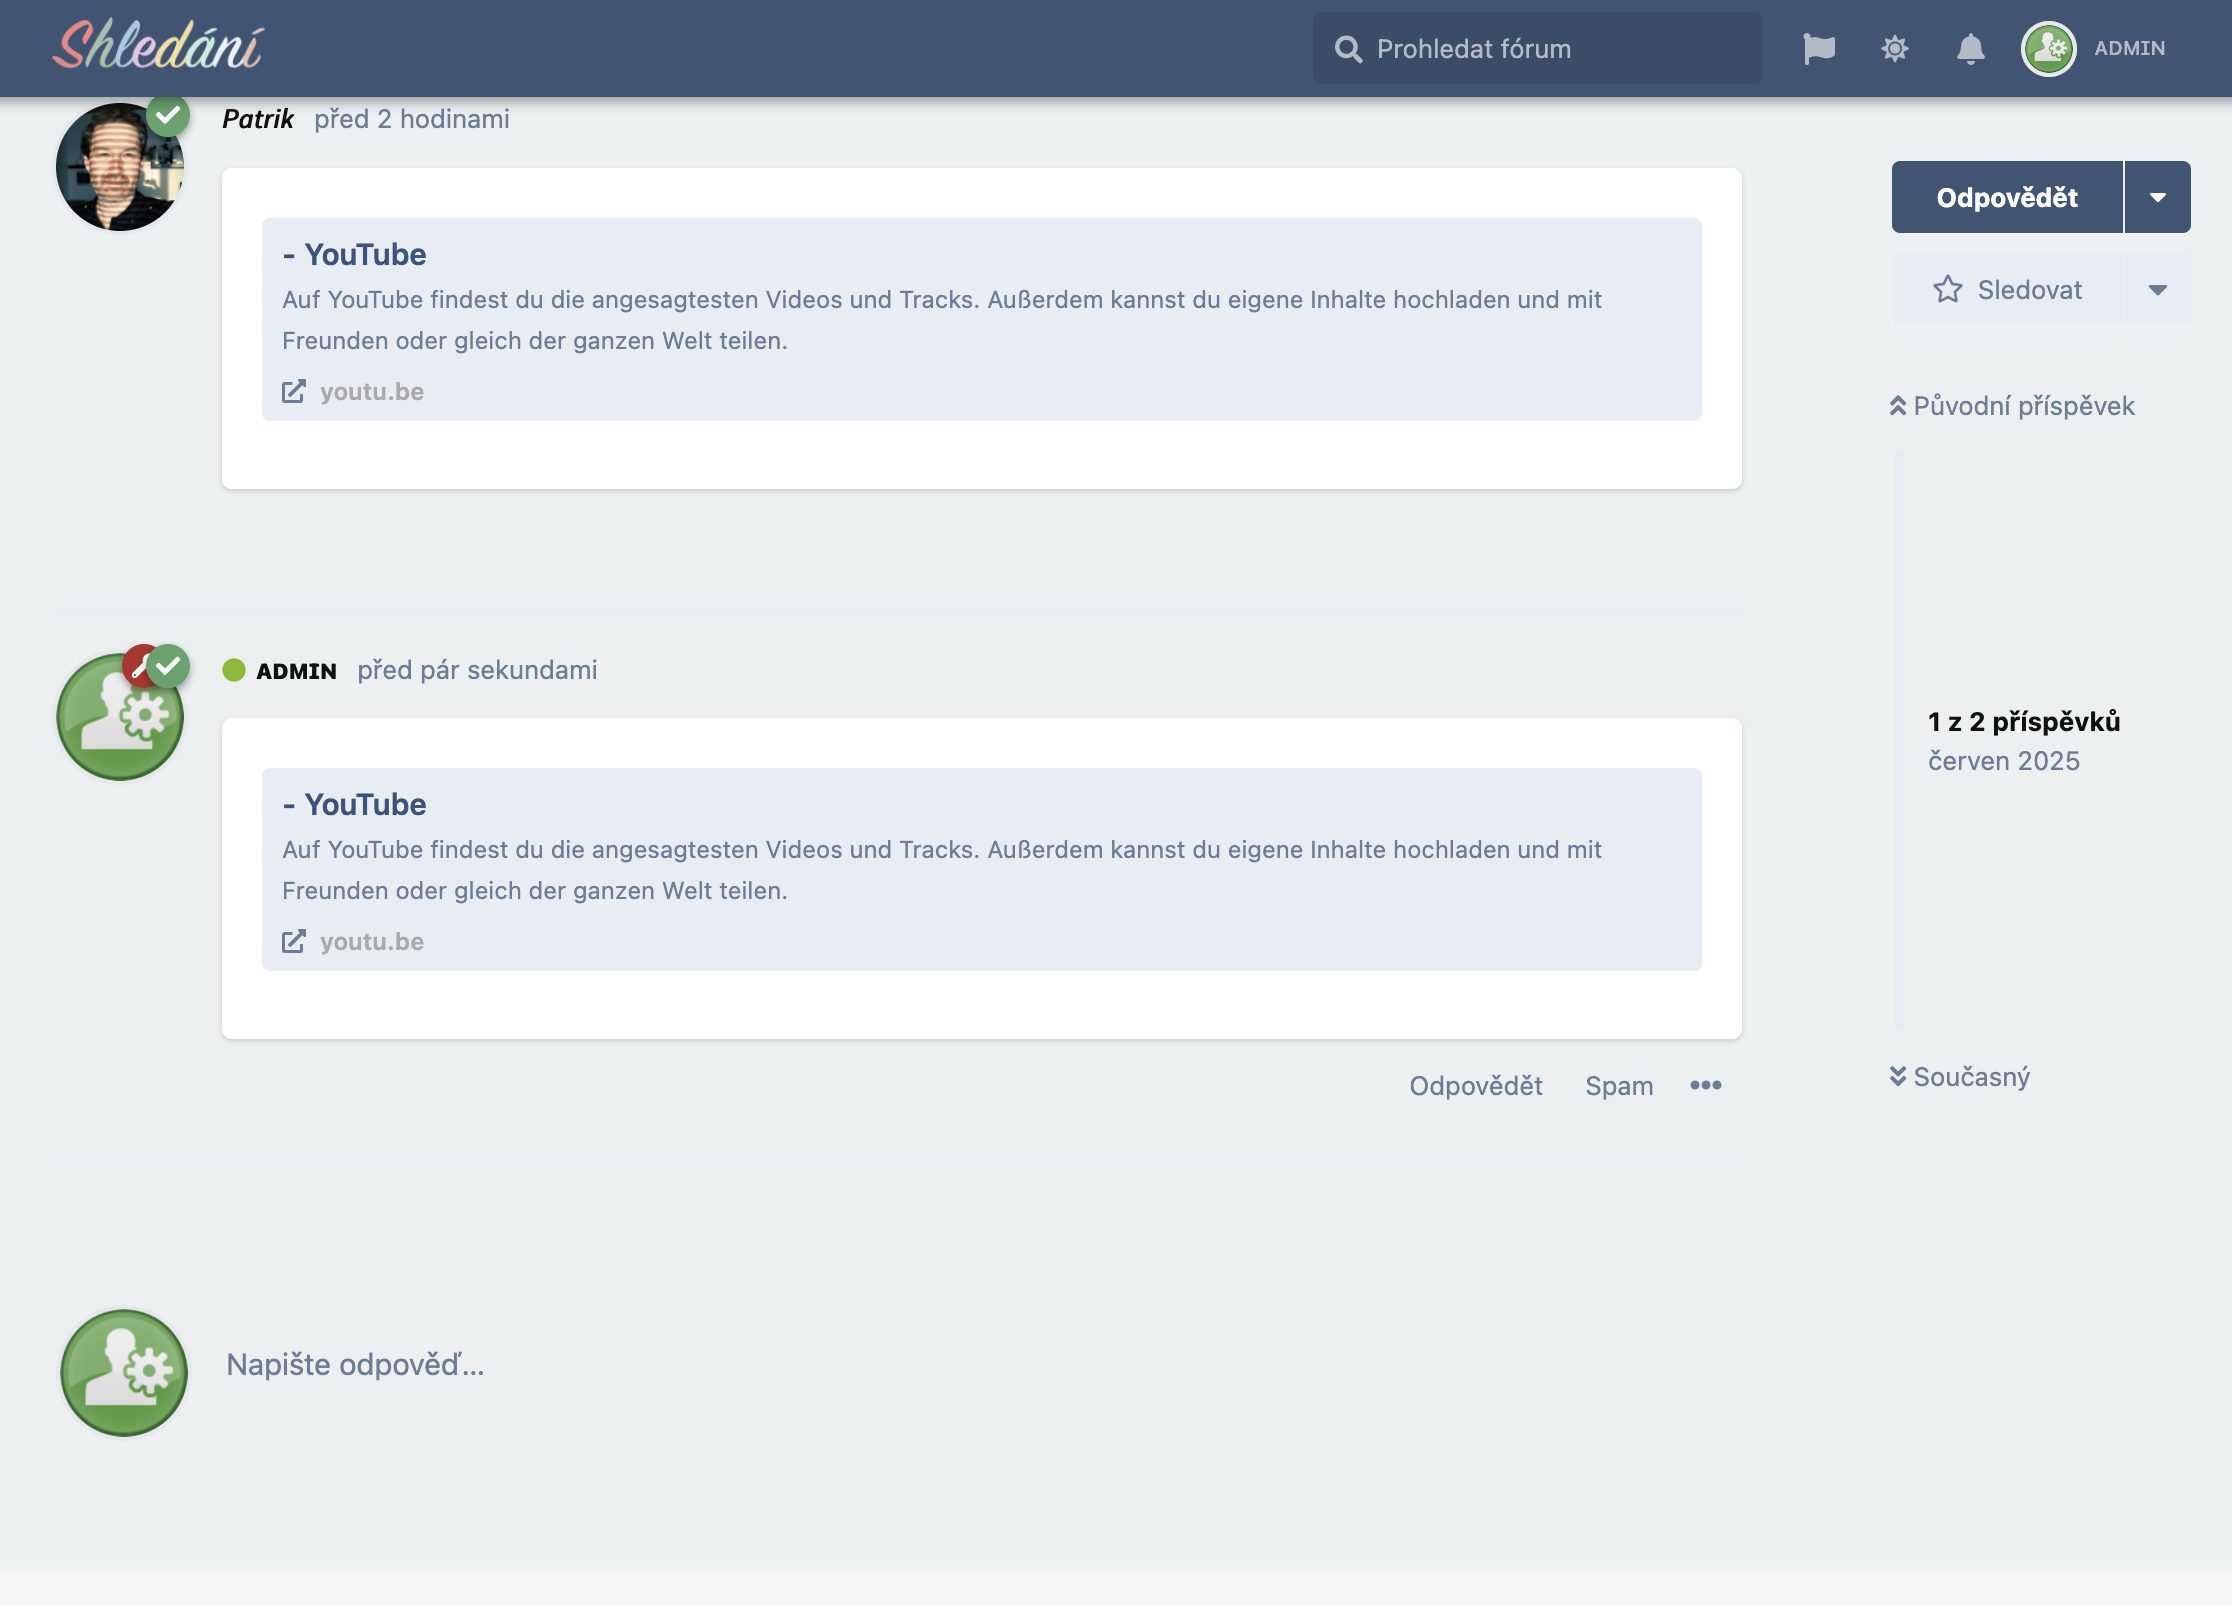Click the search magnifier icon

pos(1348,49)
